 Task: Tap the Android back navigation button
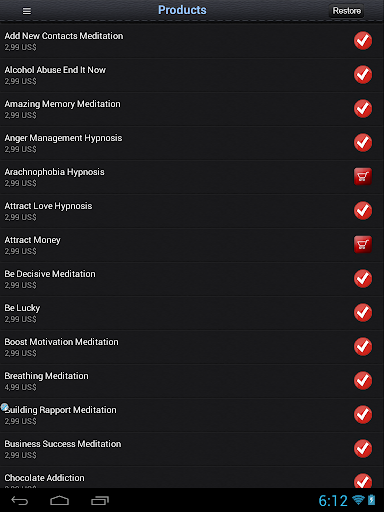[20, 500]
